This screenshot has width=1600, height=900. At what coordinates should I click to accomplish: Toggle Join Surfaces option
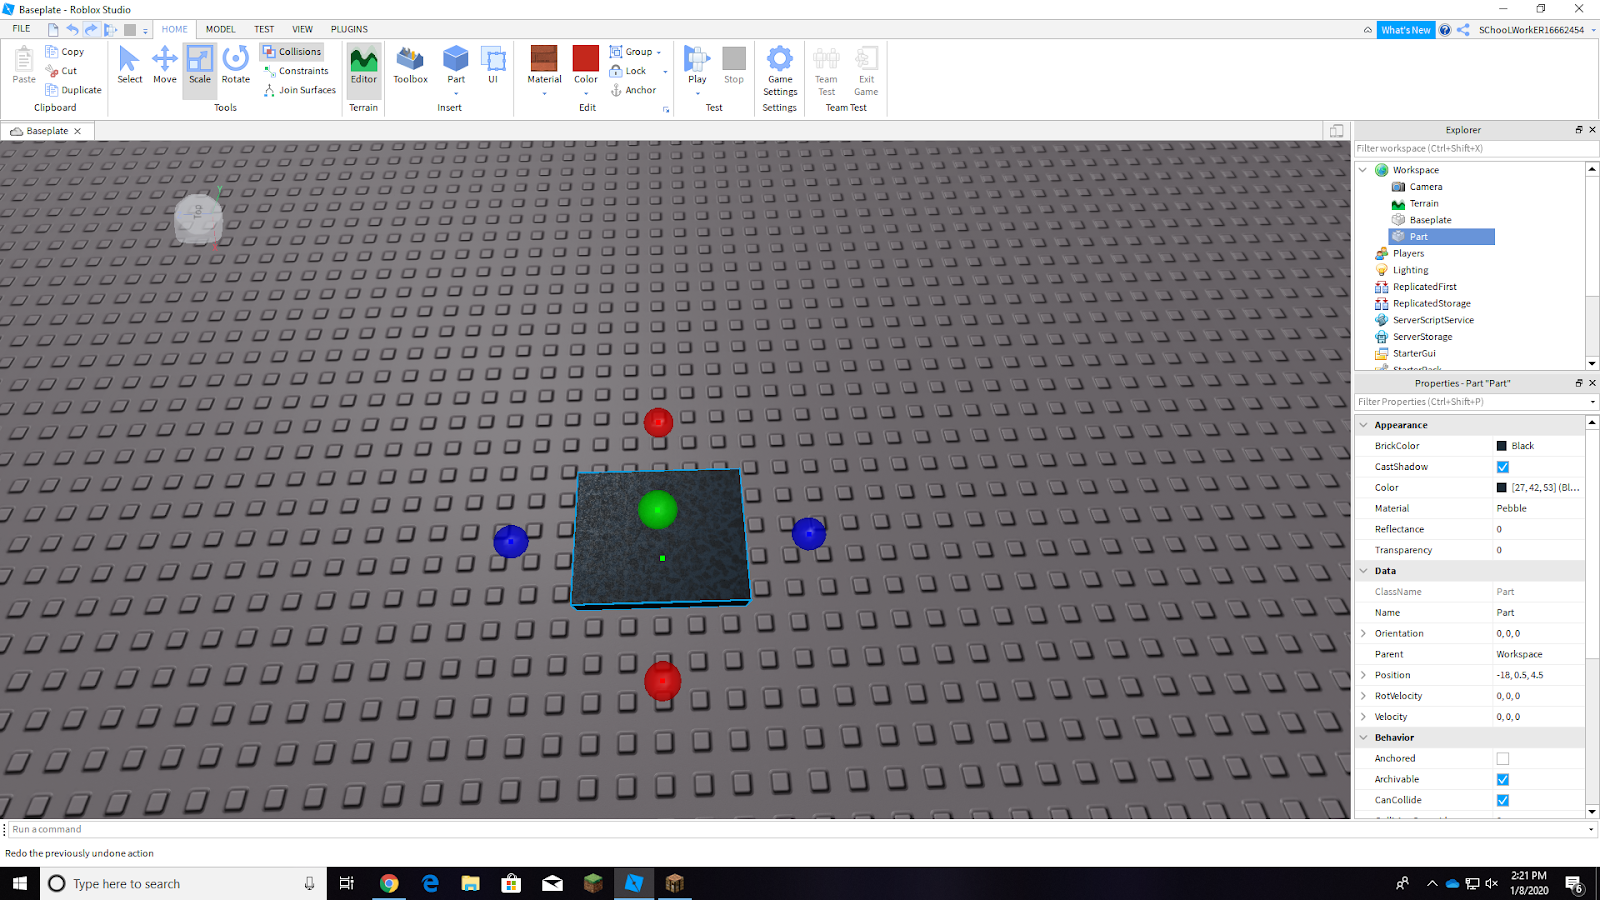coord(300,90)
